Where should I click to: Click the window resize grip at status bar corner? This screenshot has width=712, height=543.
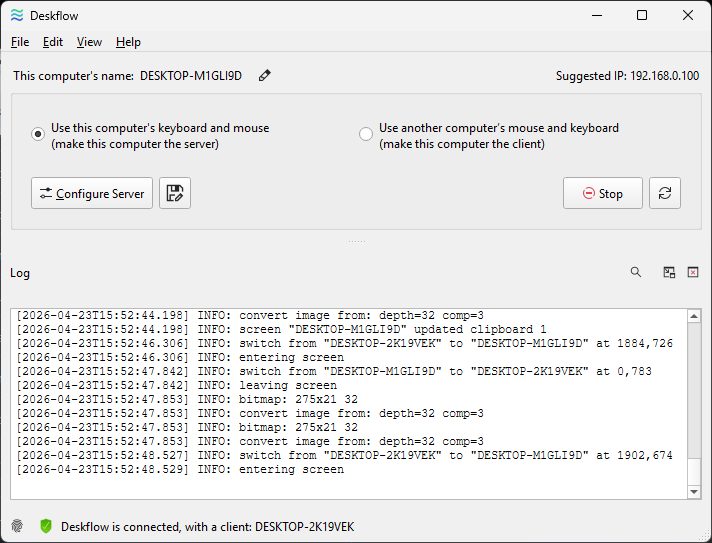pyautogui.click(x=706, y=537)
